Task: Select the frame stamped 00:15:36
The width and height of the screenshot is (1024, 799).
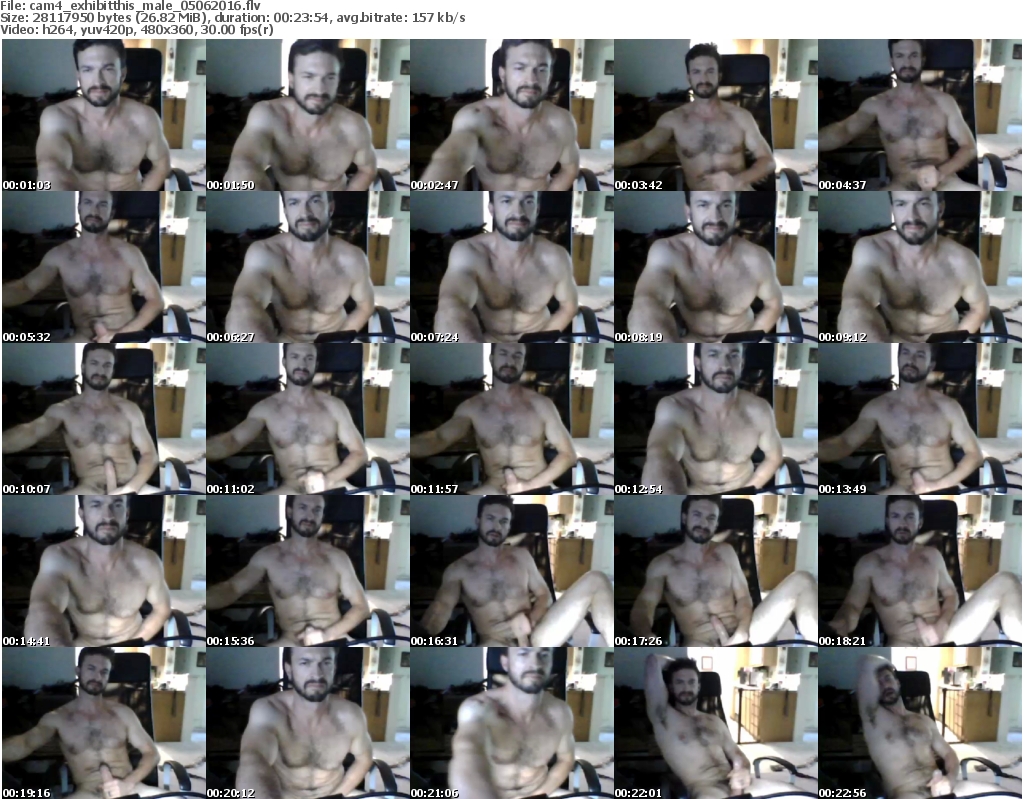Action: click(x=308, y=571)
